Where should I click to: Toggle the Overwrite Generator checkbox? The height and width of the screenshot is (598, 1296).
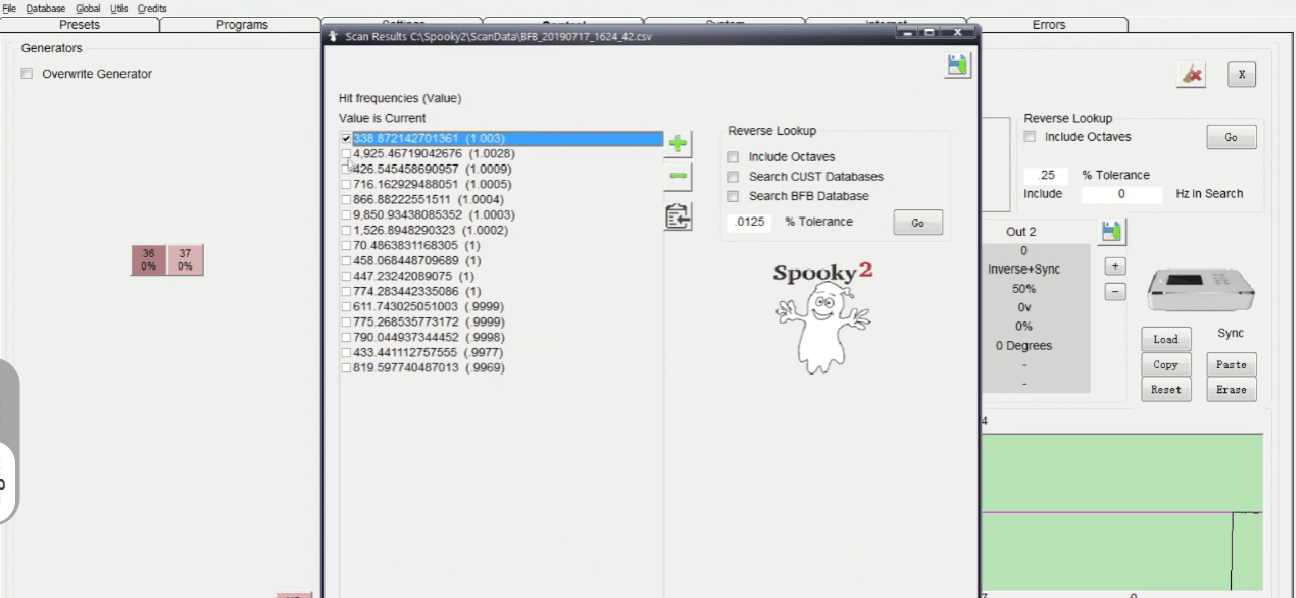pyautogui.click(x=25, y=74)
